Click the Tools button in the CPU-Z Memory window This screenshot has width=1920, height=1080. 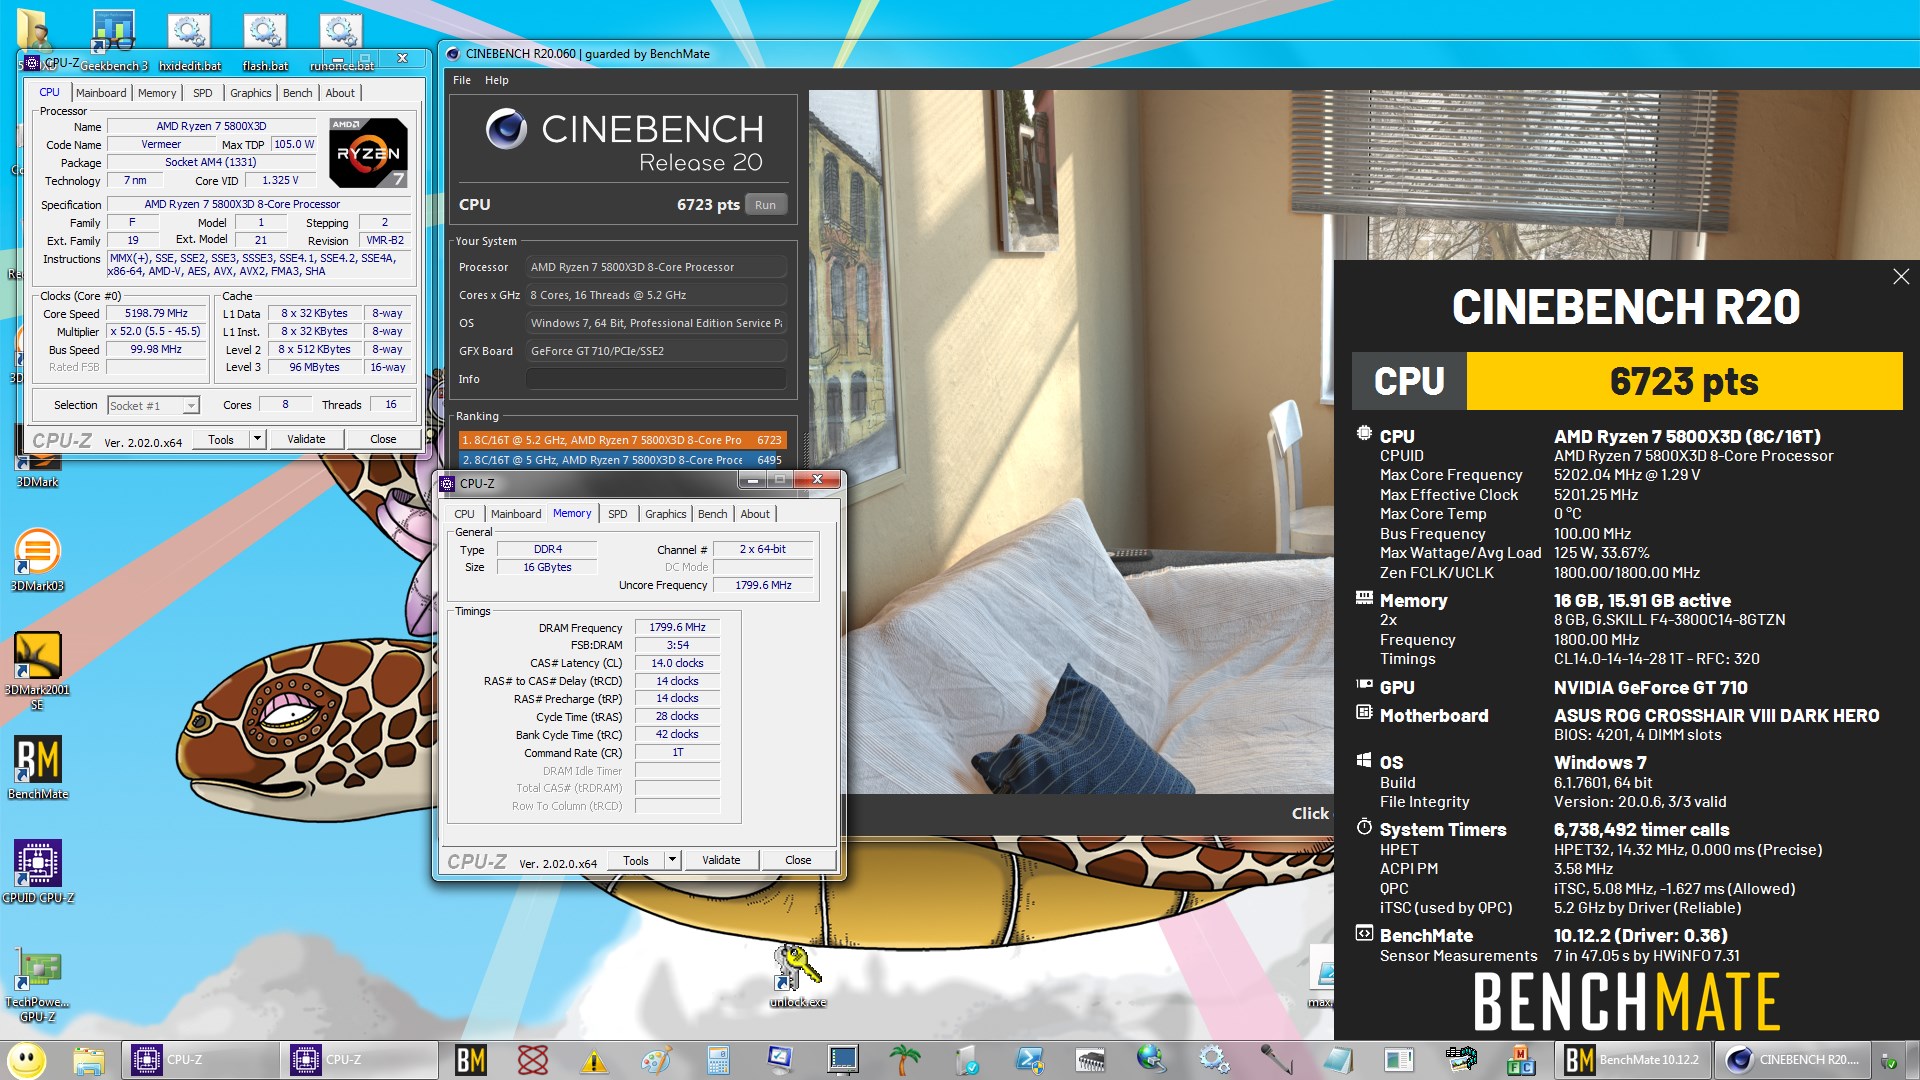click(x=636, y=860)
